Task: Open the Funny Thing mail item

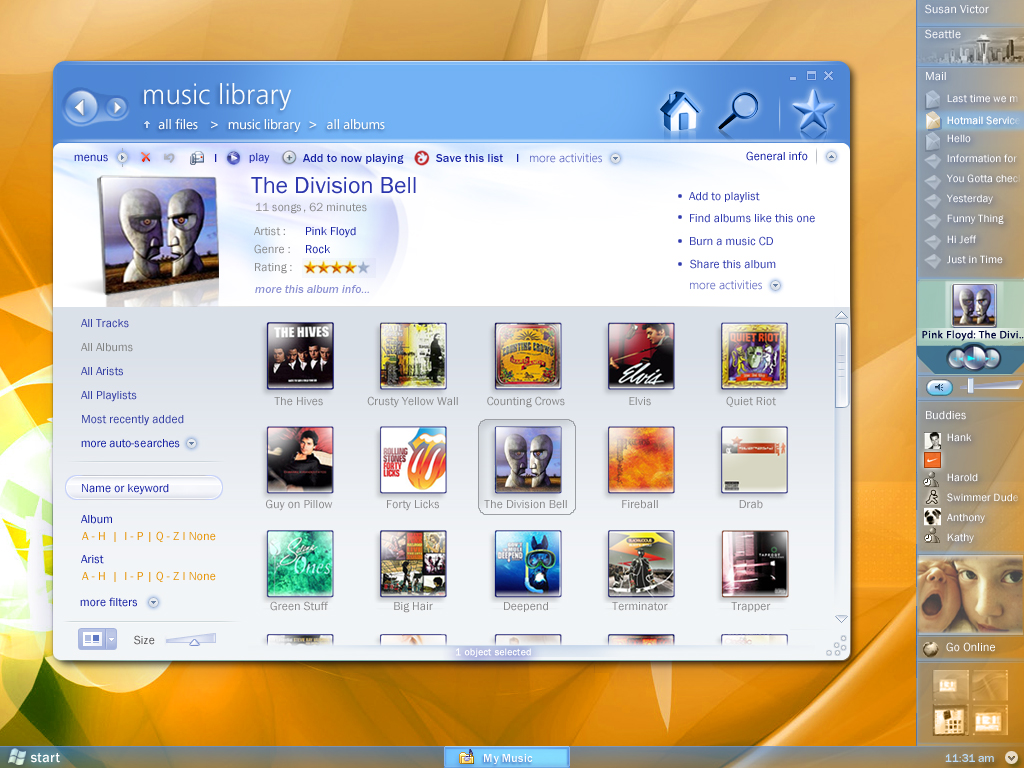Action: 974,219
